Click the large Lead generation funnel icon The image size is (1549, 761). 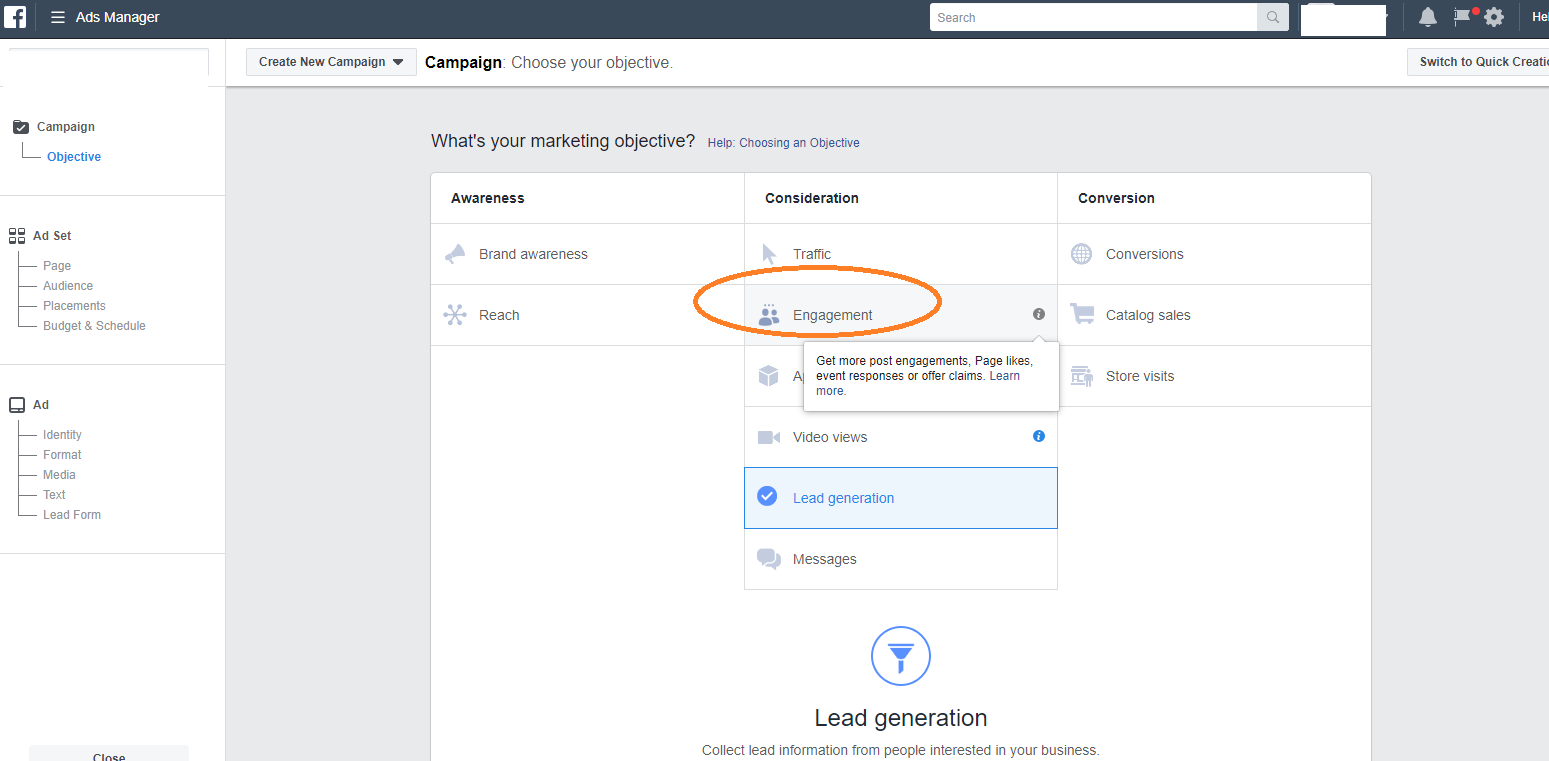pyautogui.click(x=901, y=656)
